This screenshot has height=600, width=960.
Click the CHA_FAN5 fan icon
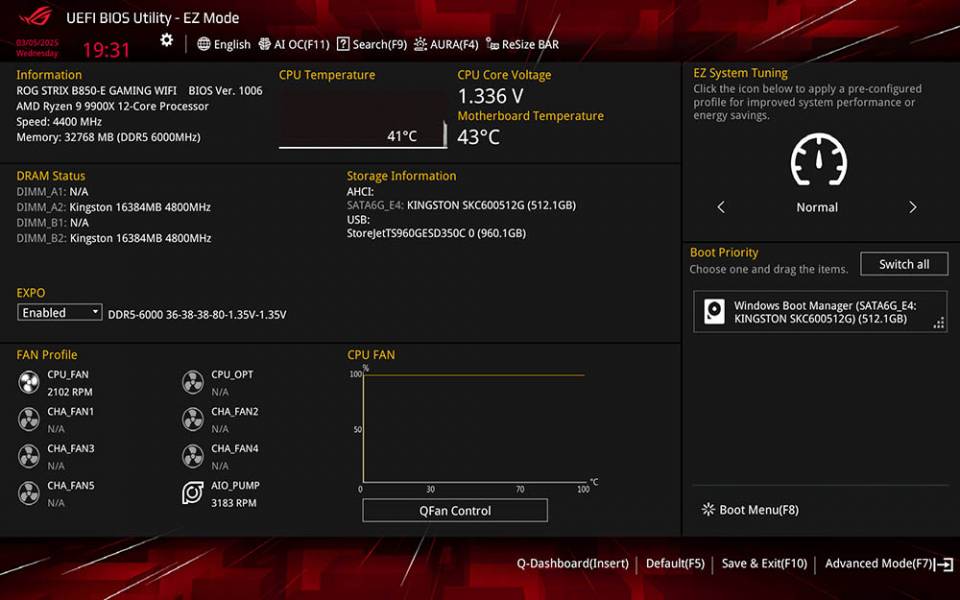[x=29, y=493]
